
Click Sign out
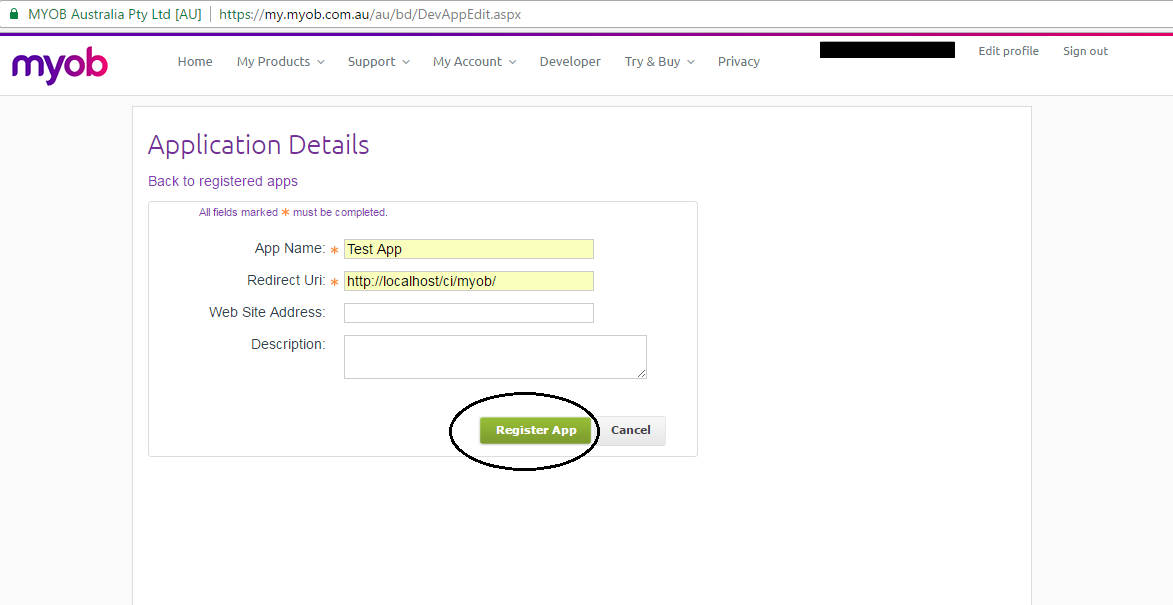(1085, 51)
